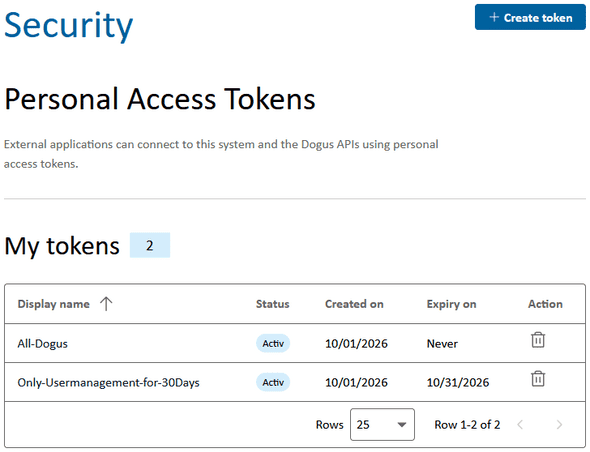Click the My tokens heading
This screenshot has width=590, height=452.
pyautogui.click(x=62, y=246)
